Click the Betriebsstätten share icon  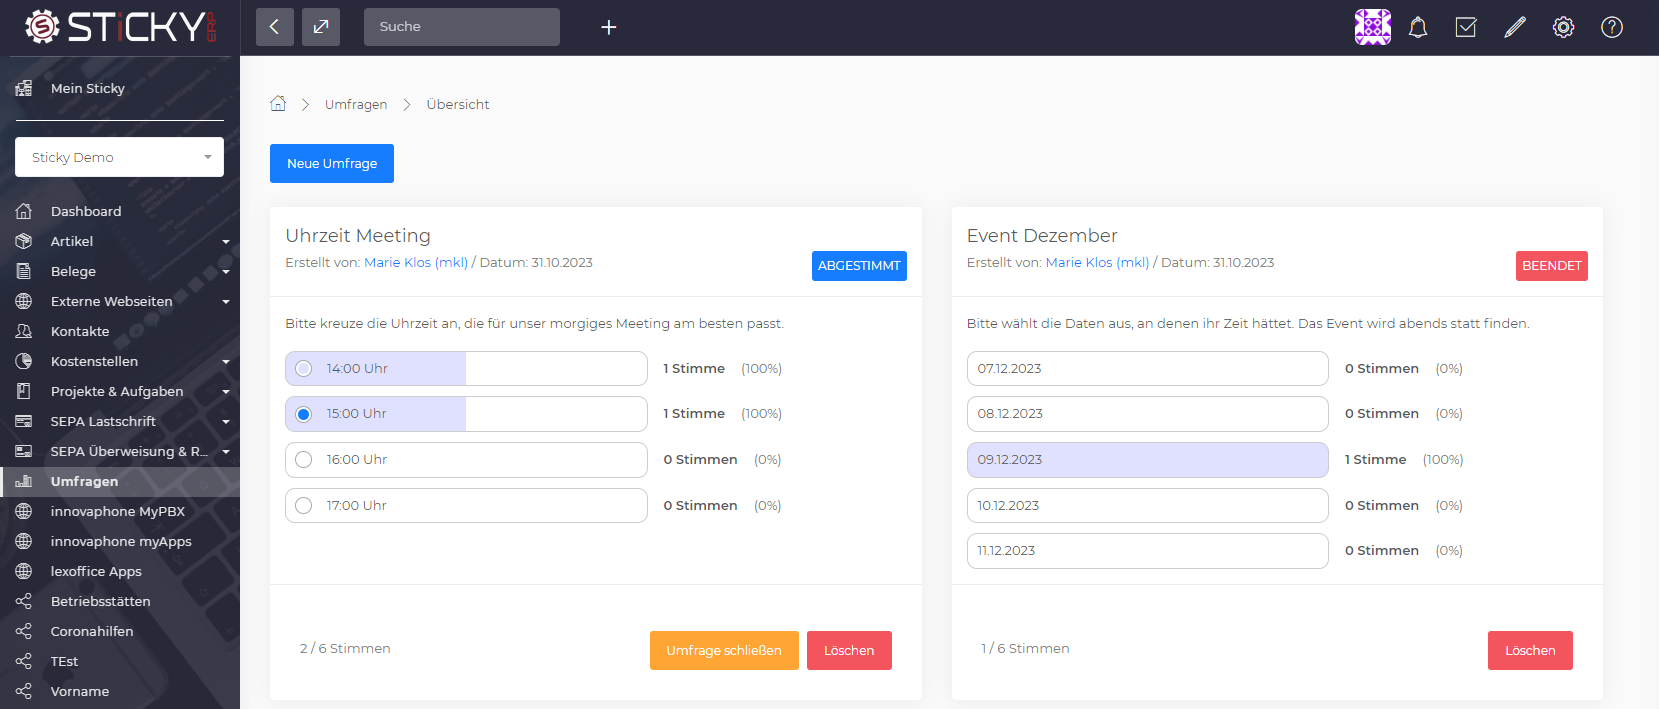click(24, 601)
